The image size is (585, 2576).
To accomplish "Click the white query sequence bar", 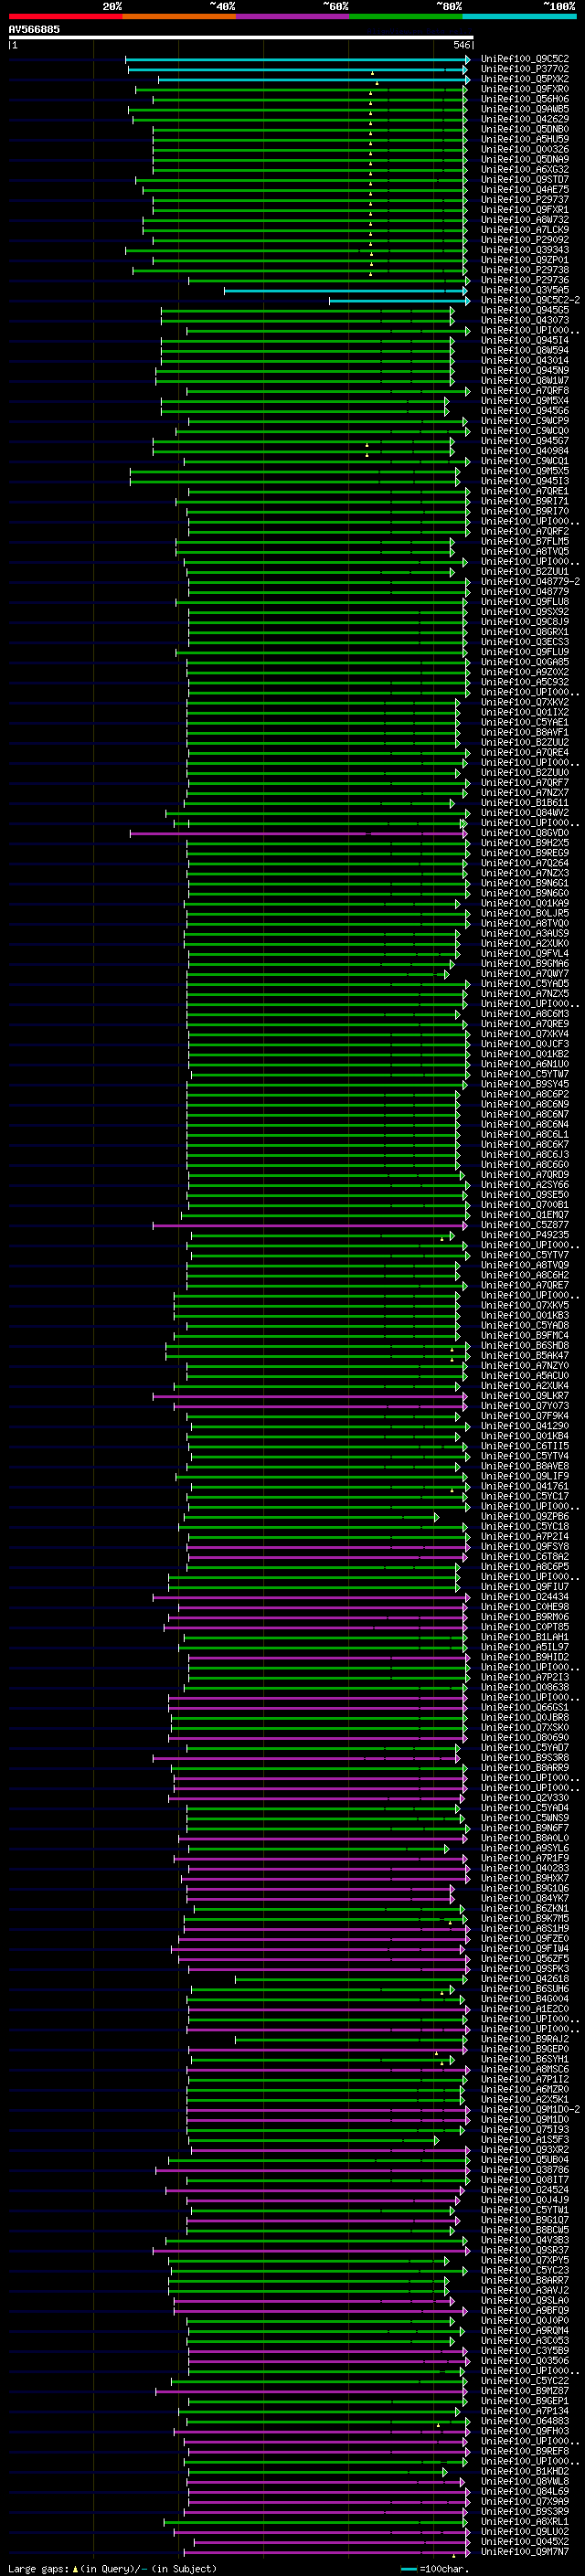I will point(240,37).
